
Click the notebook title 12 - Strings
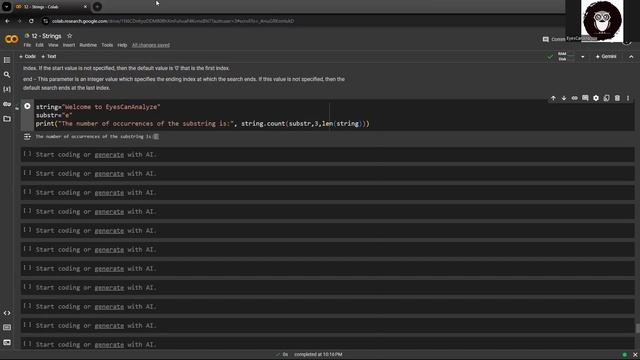[47, 36]
